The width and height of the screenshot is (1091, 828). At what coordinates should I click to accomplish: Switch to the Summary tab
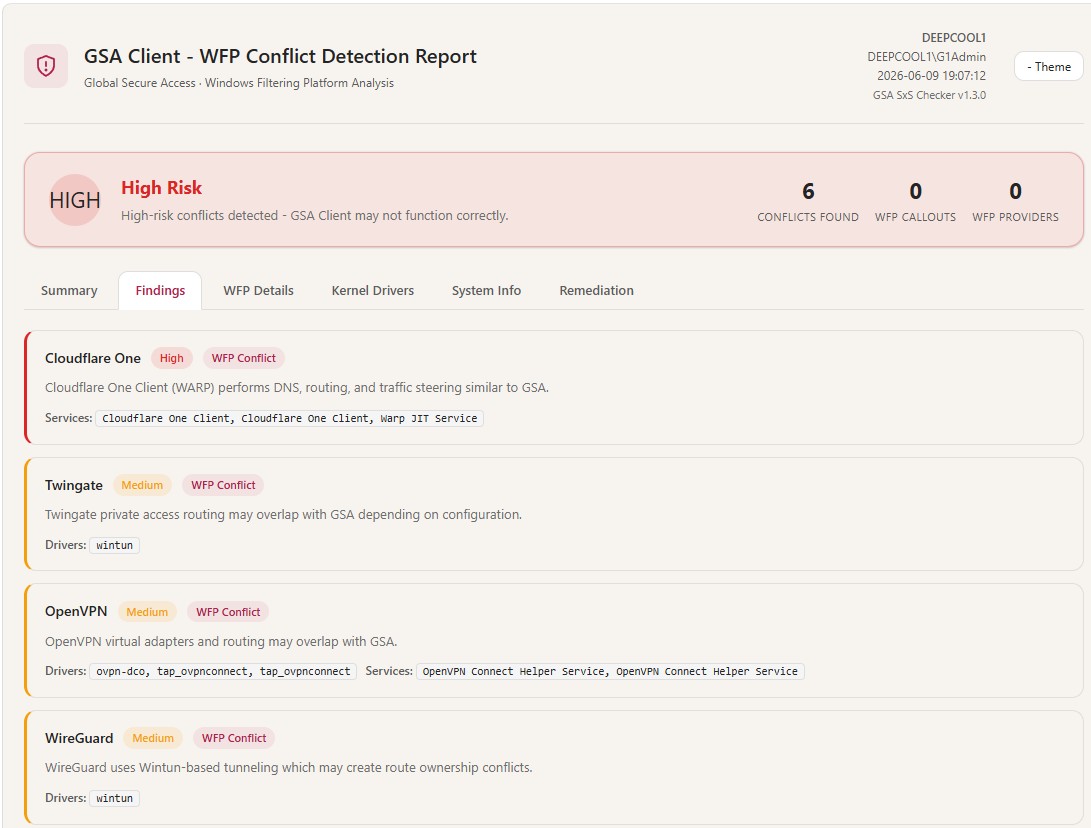(x=69, y=290)
